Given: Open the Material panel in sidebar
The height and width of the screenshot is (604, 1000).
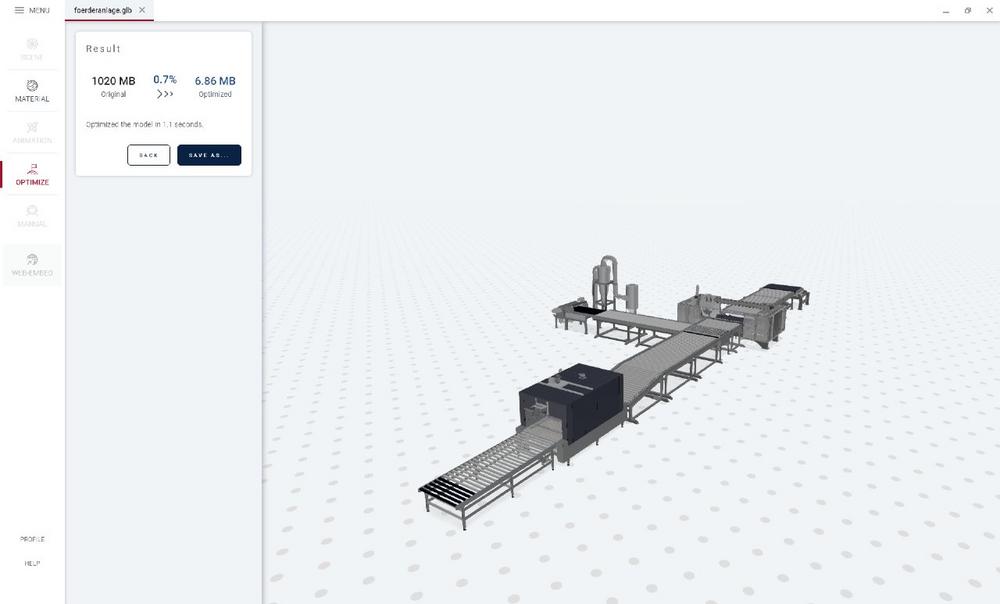Looking at the screenshot, I should coord(32,91).
